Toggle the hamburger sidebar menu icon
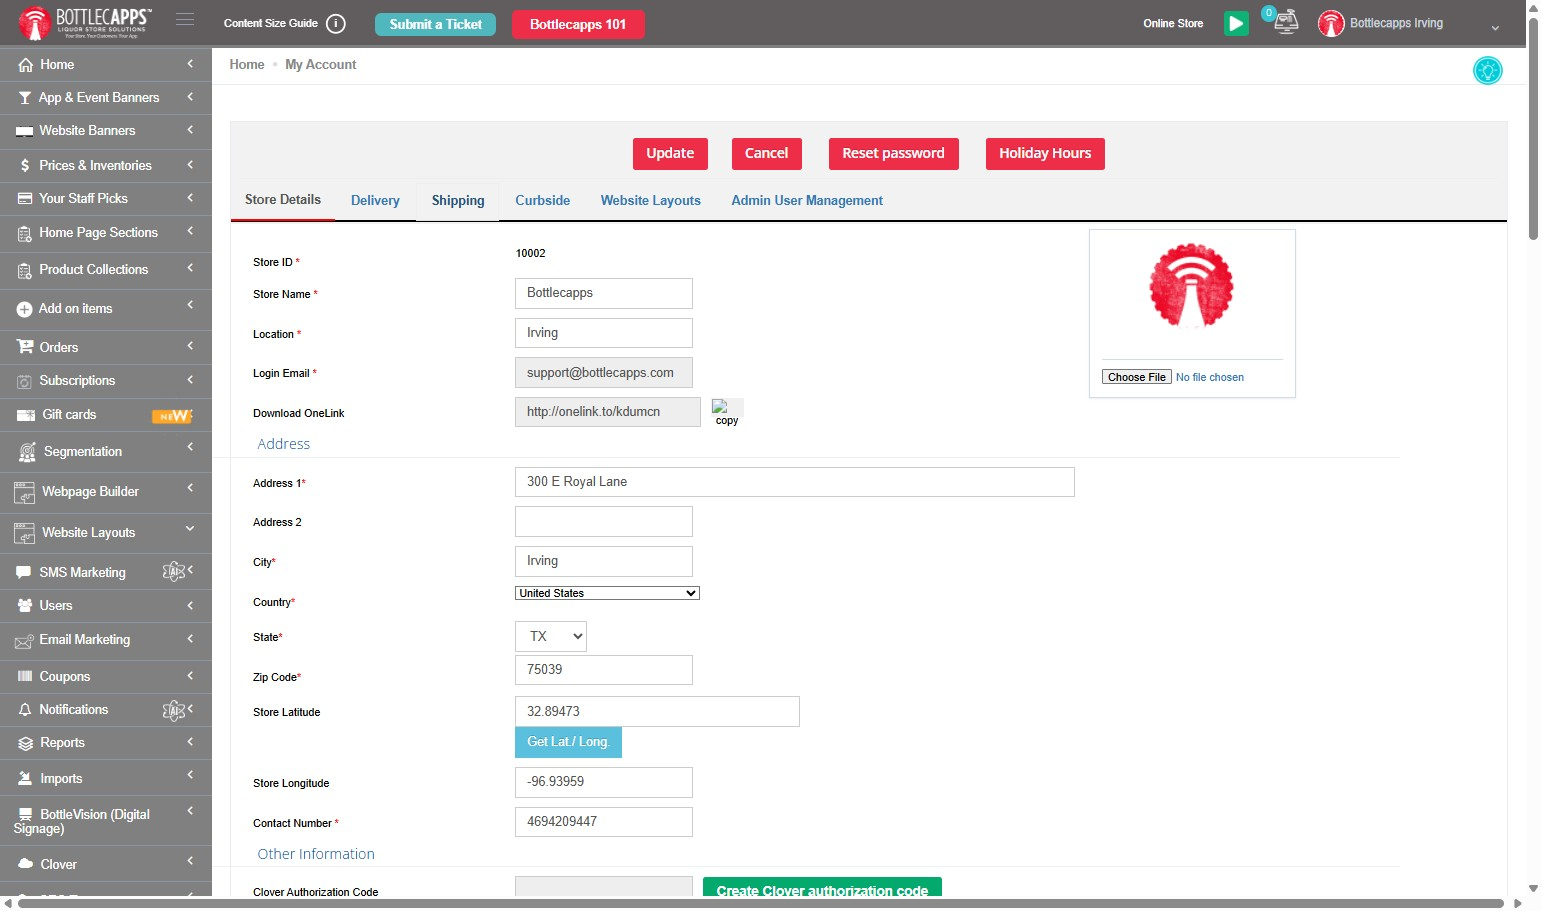Screen dimensions: 1541x911 point(185,19)
